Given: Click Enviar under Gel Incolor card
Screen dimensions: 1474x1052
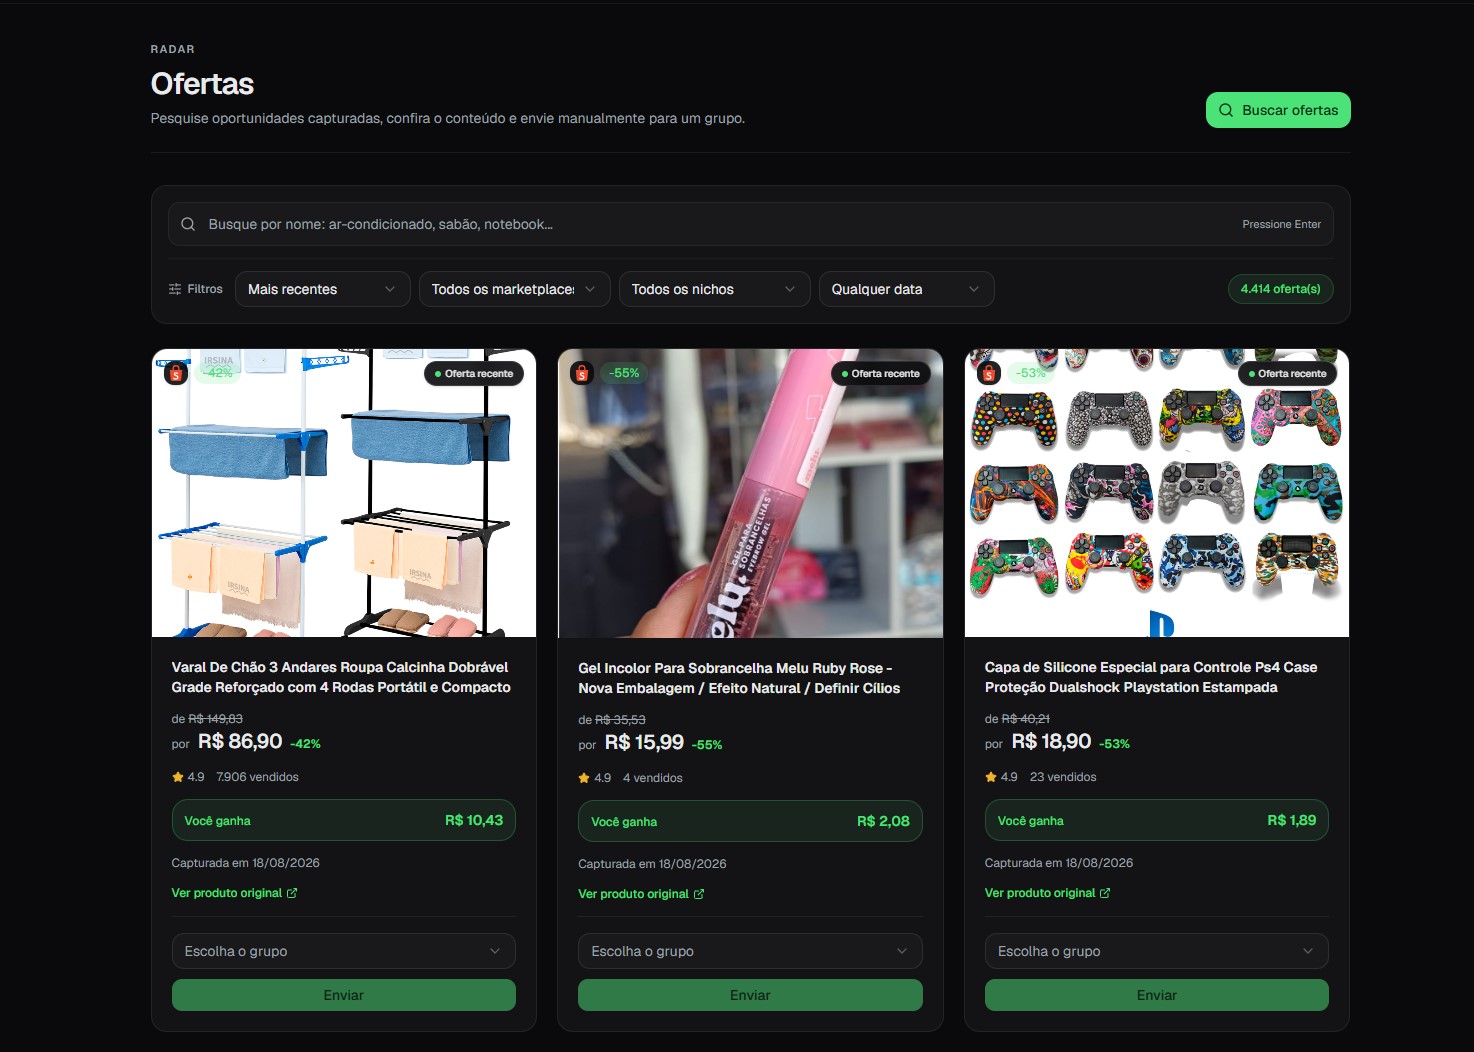Looking at the screenshot, I should coord(750,995).
